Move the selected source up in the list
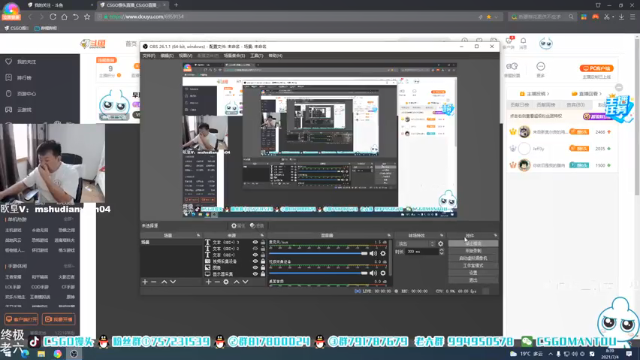The image size is (640, 360). pos(236,282)
